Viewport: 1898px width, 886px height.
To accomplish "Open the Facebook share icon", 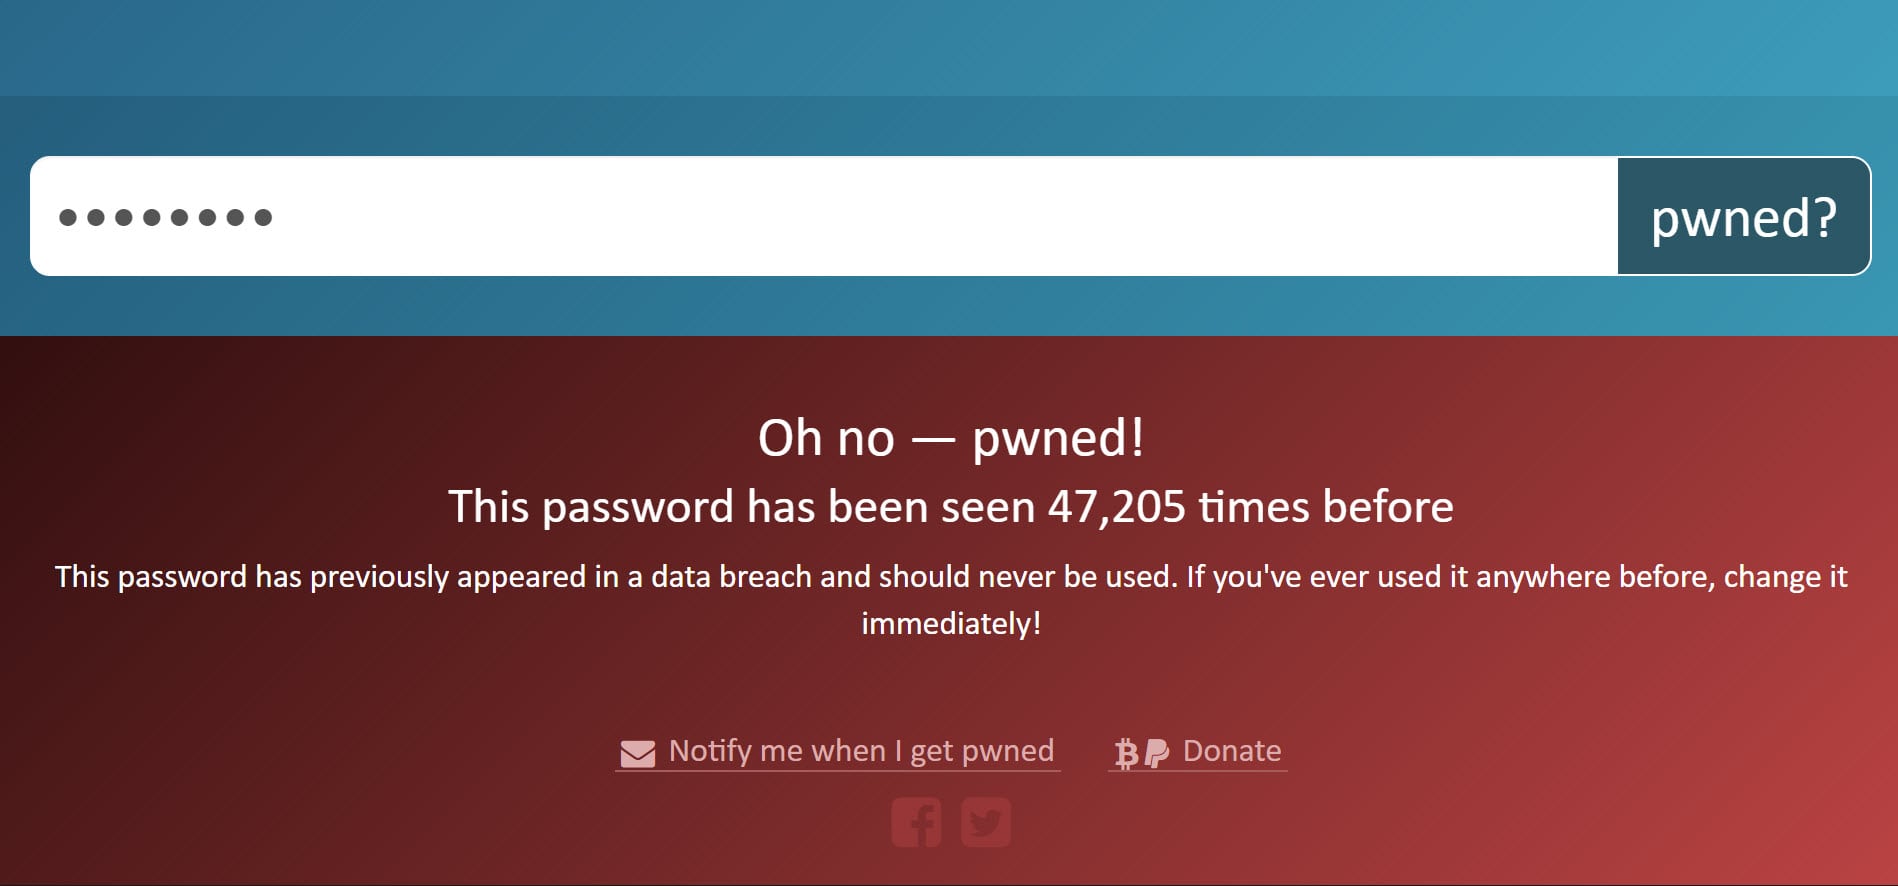I will tap(916, 822).
